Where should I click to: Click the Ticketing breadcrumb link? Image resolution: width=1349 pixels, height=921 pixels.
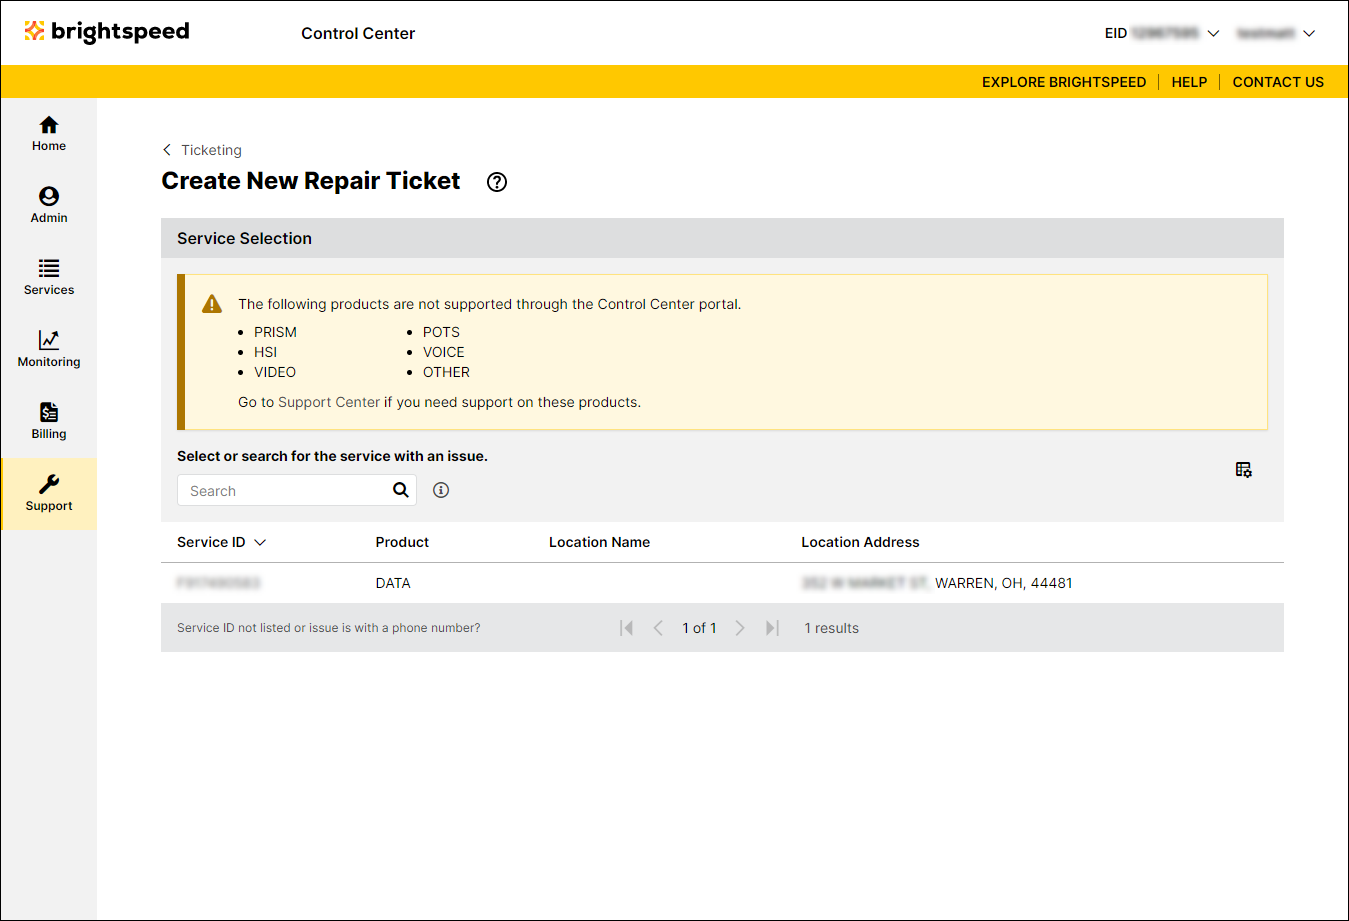(211, 150)
